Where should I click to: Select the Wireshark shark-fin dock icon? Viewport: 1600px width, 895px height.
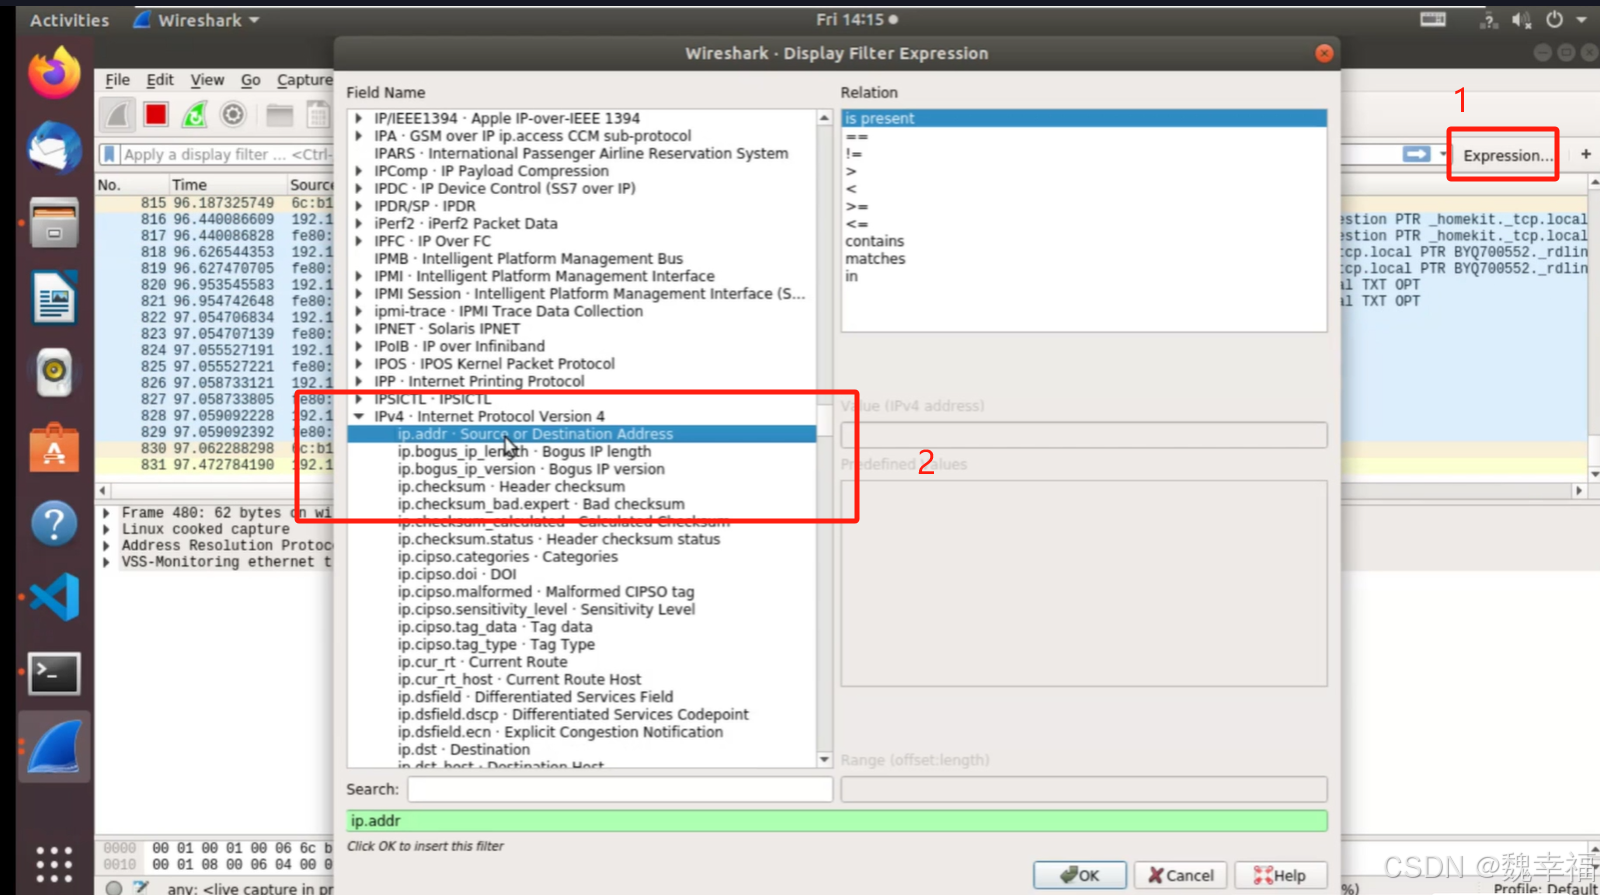(x=54, y=747)
